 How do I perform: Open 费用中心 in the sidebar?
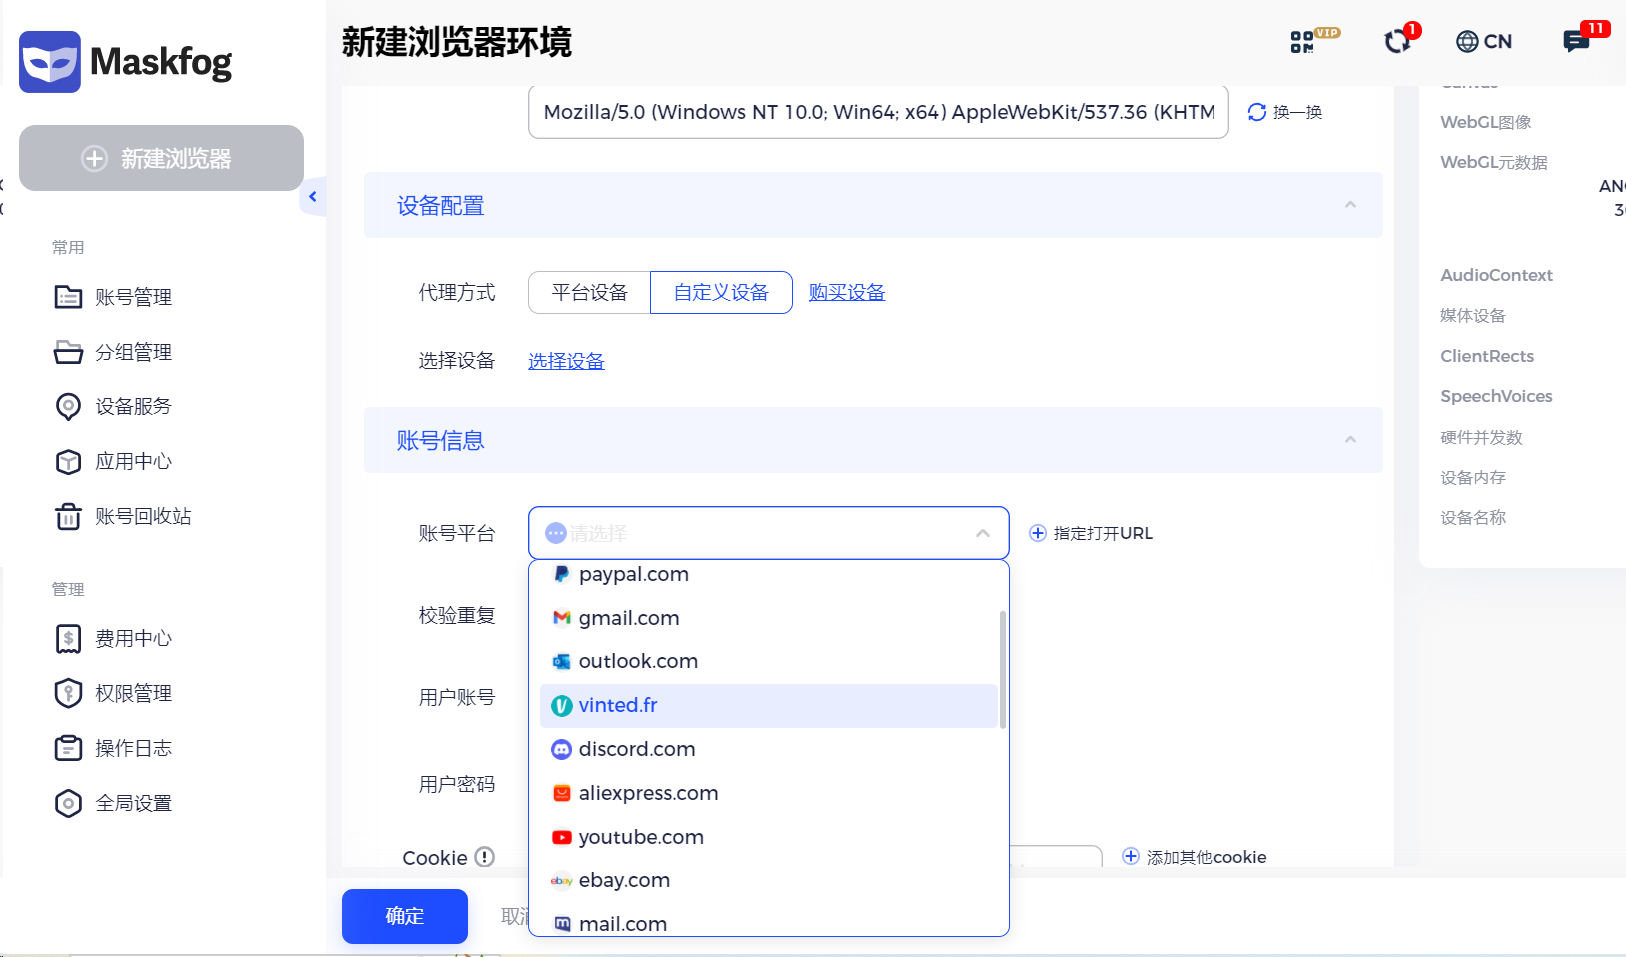click(113, 638)
